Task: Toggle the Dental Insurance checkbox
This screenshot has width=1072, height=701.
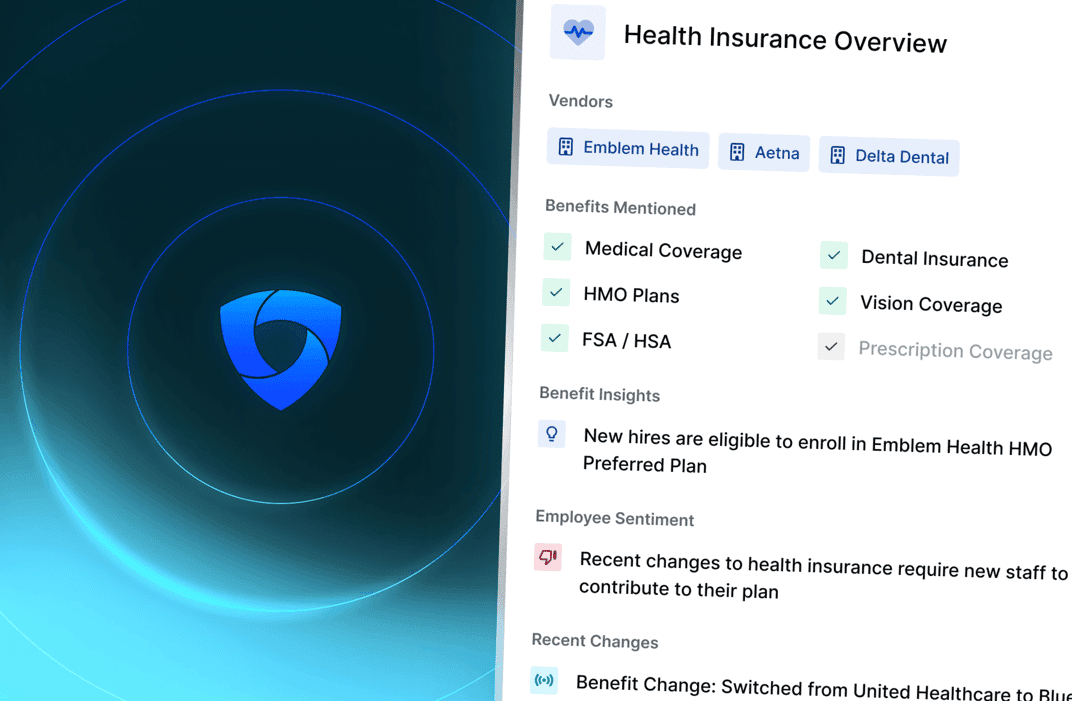Action: click(x=833, y=255)
